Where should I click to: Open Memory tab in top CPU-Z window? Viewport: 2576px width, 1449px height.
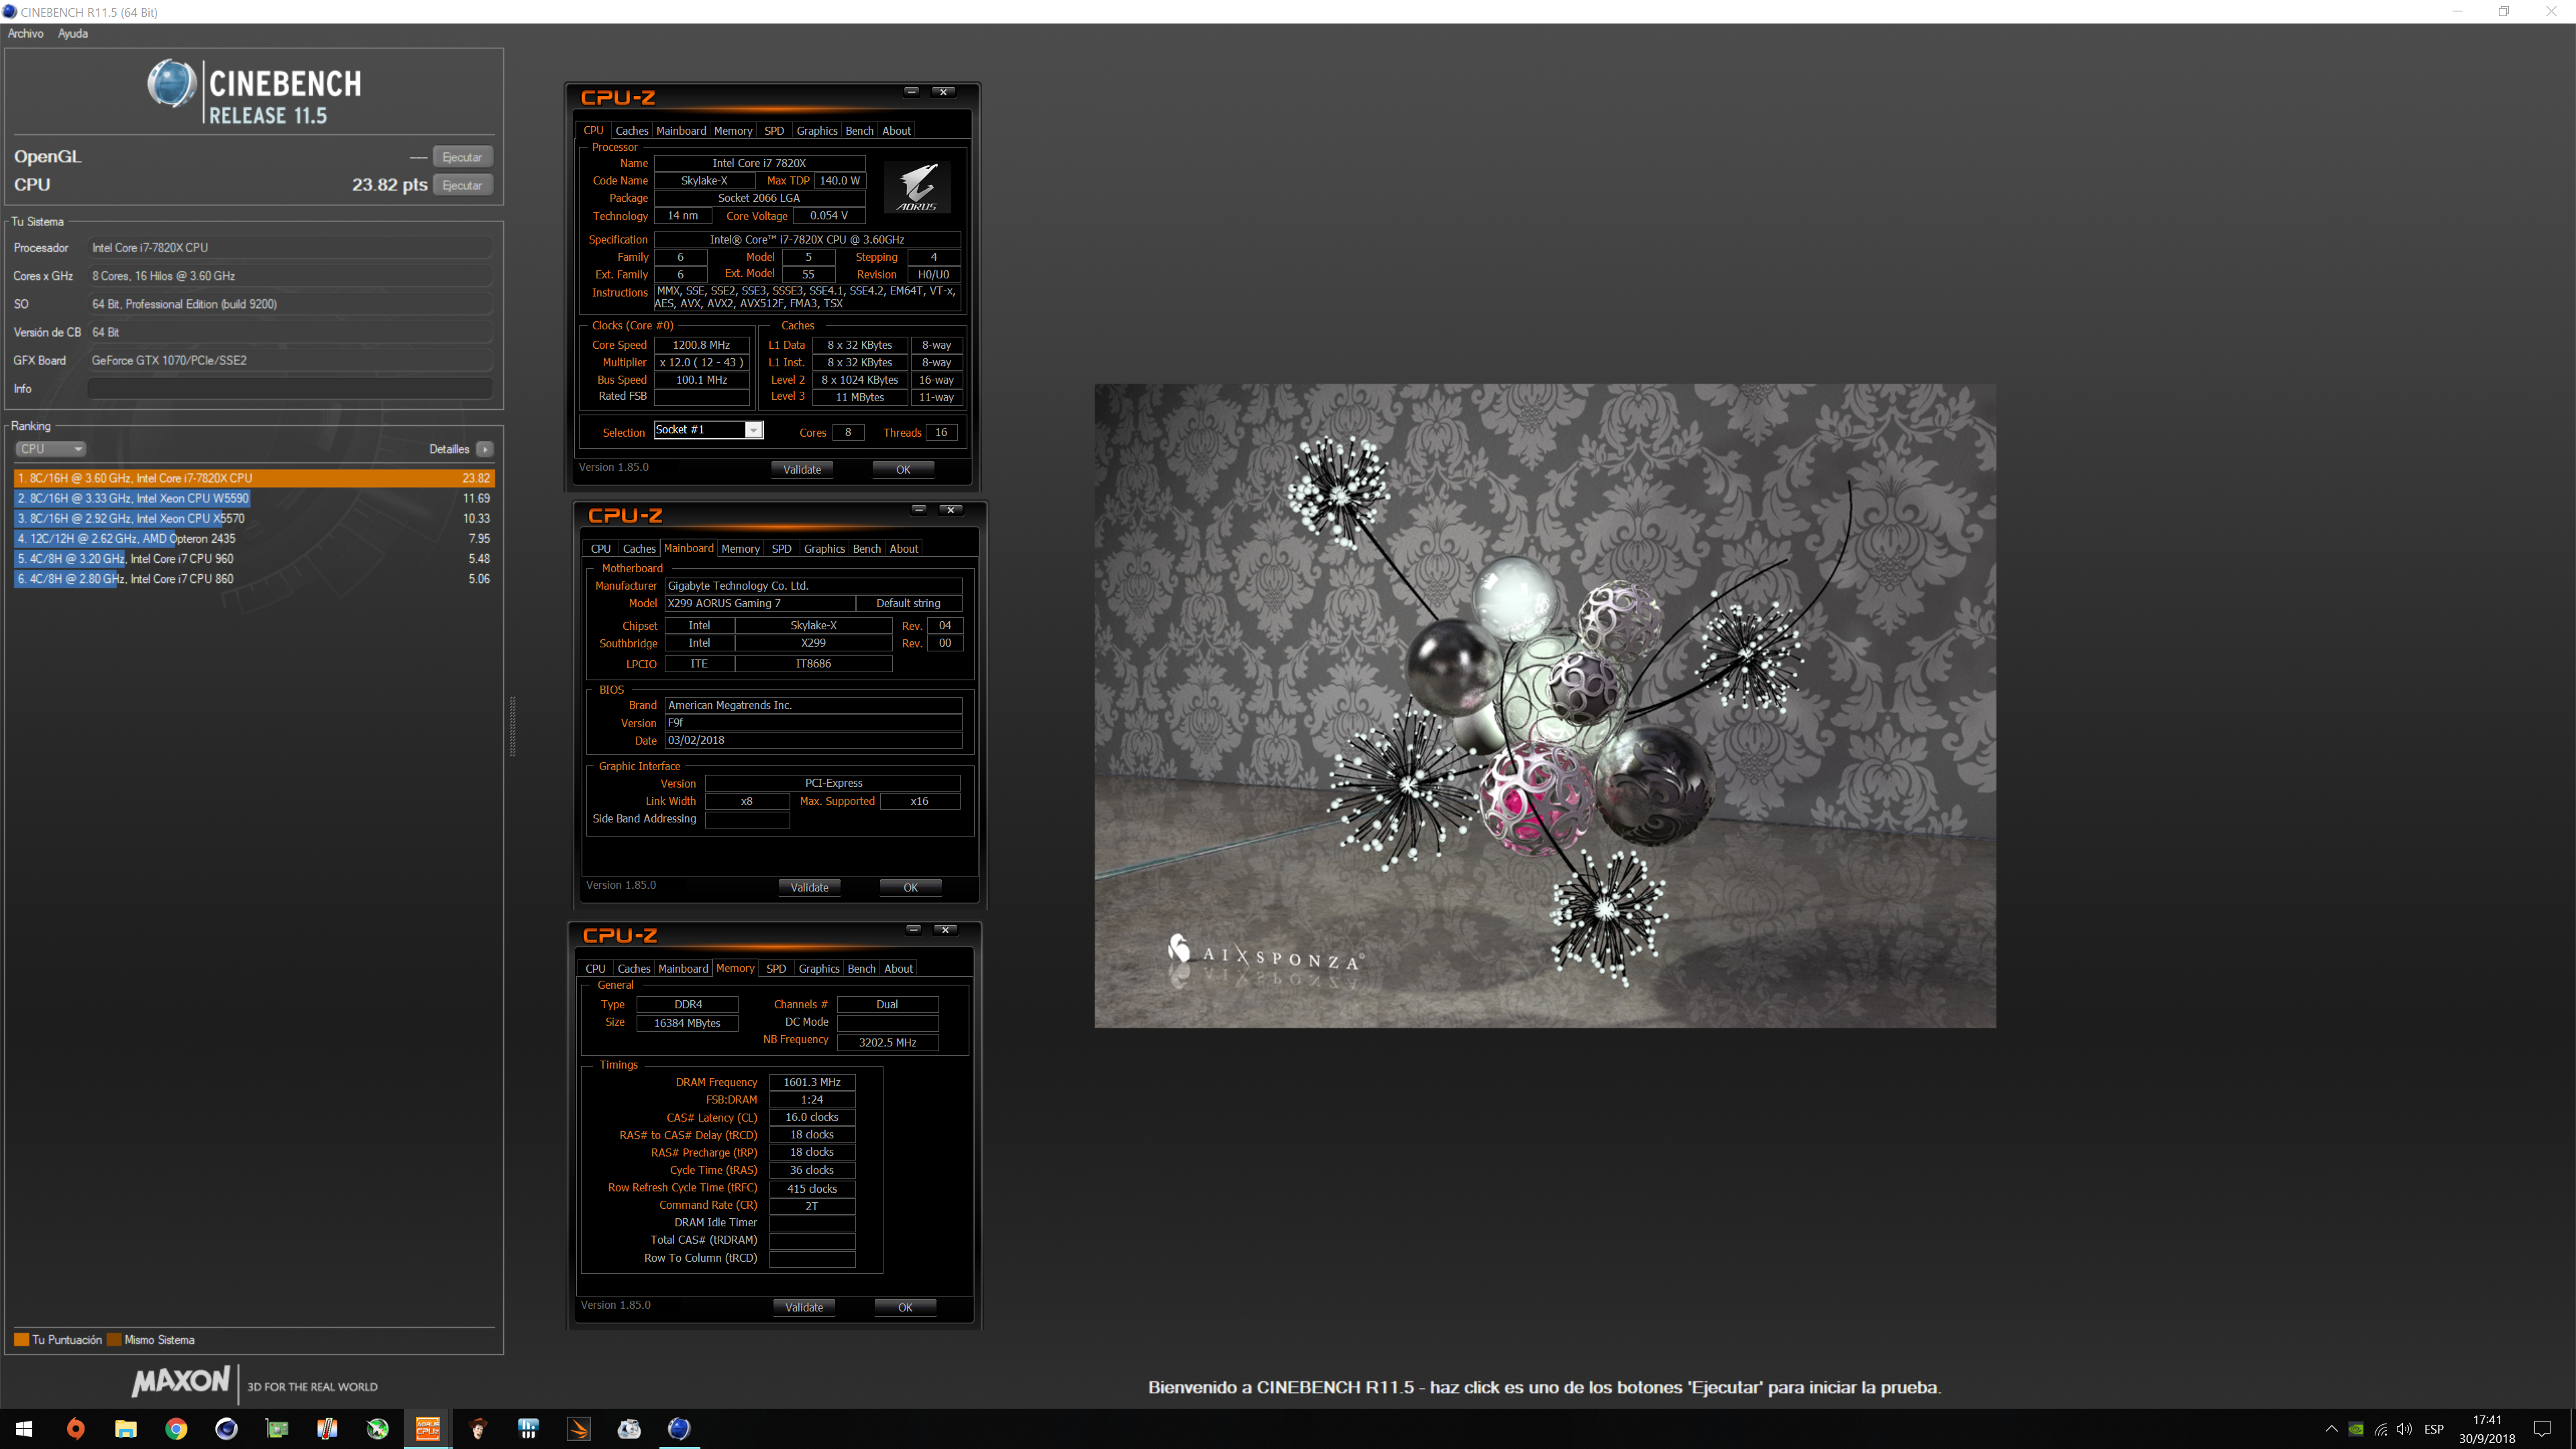733,131
